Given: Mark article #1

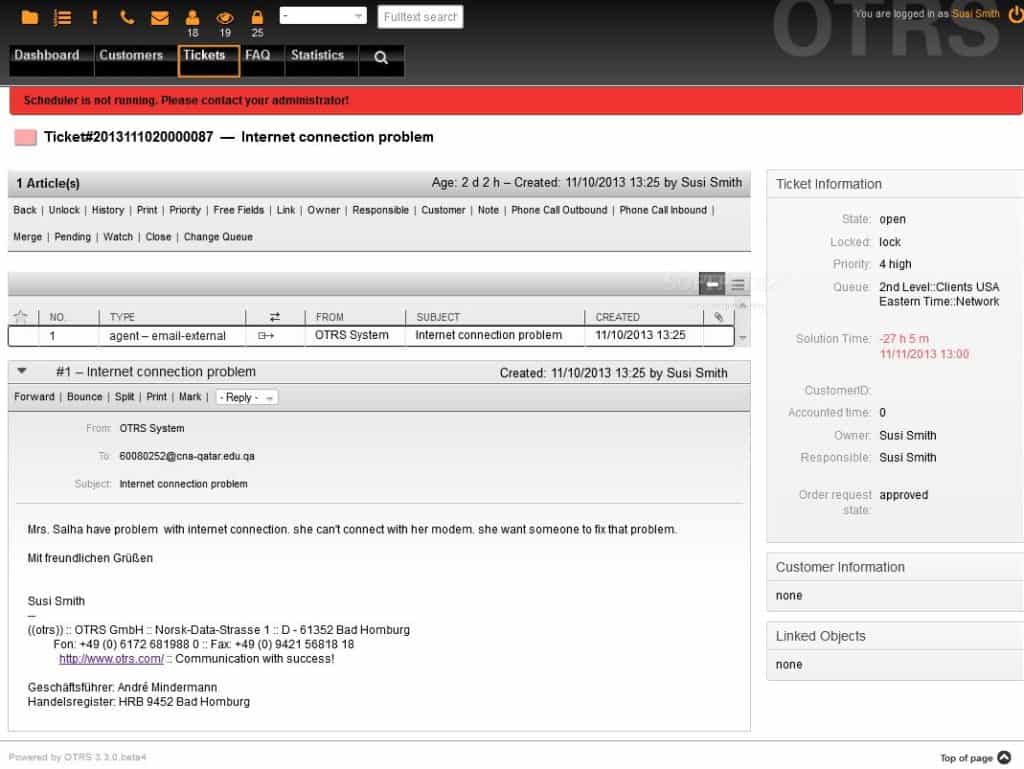Looking at the screenshot, I should (190, 396).
